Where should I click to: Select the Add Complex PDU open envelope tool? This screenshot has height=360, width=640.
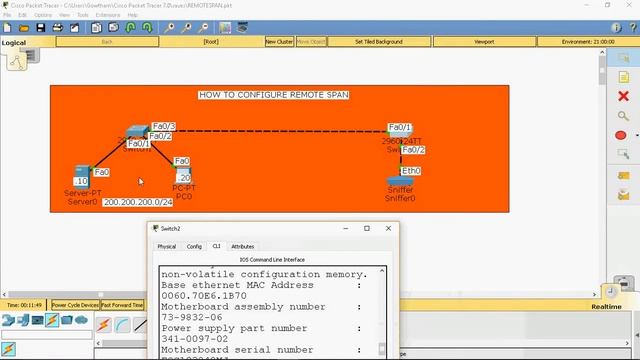(623, 195)
